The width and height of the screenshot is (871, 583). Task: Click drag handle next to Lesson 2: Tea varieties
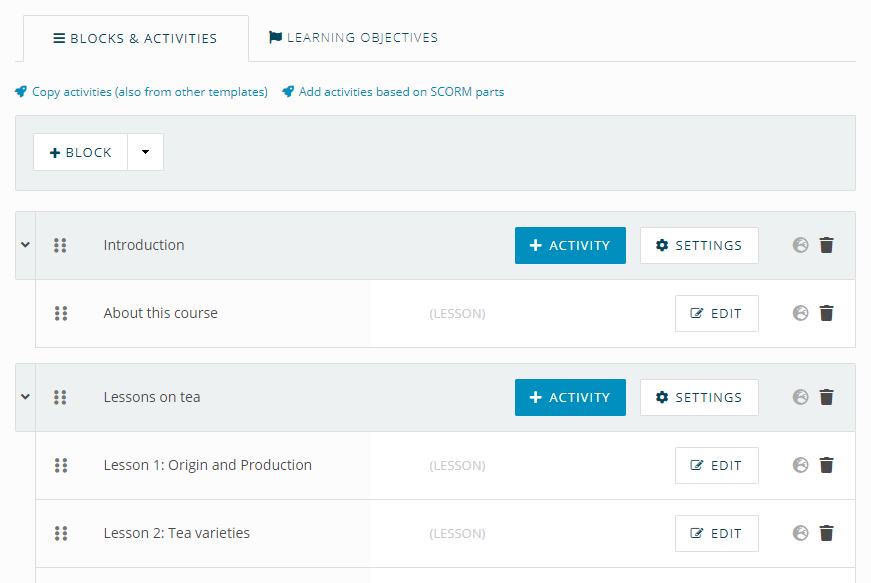pos(61,533)
